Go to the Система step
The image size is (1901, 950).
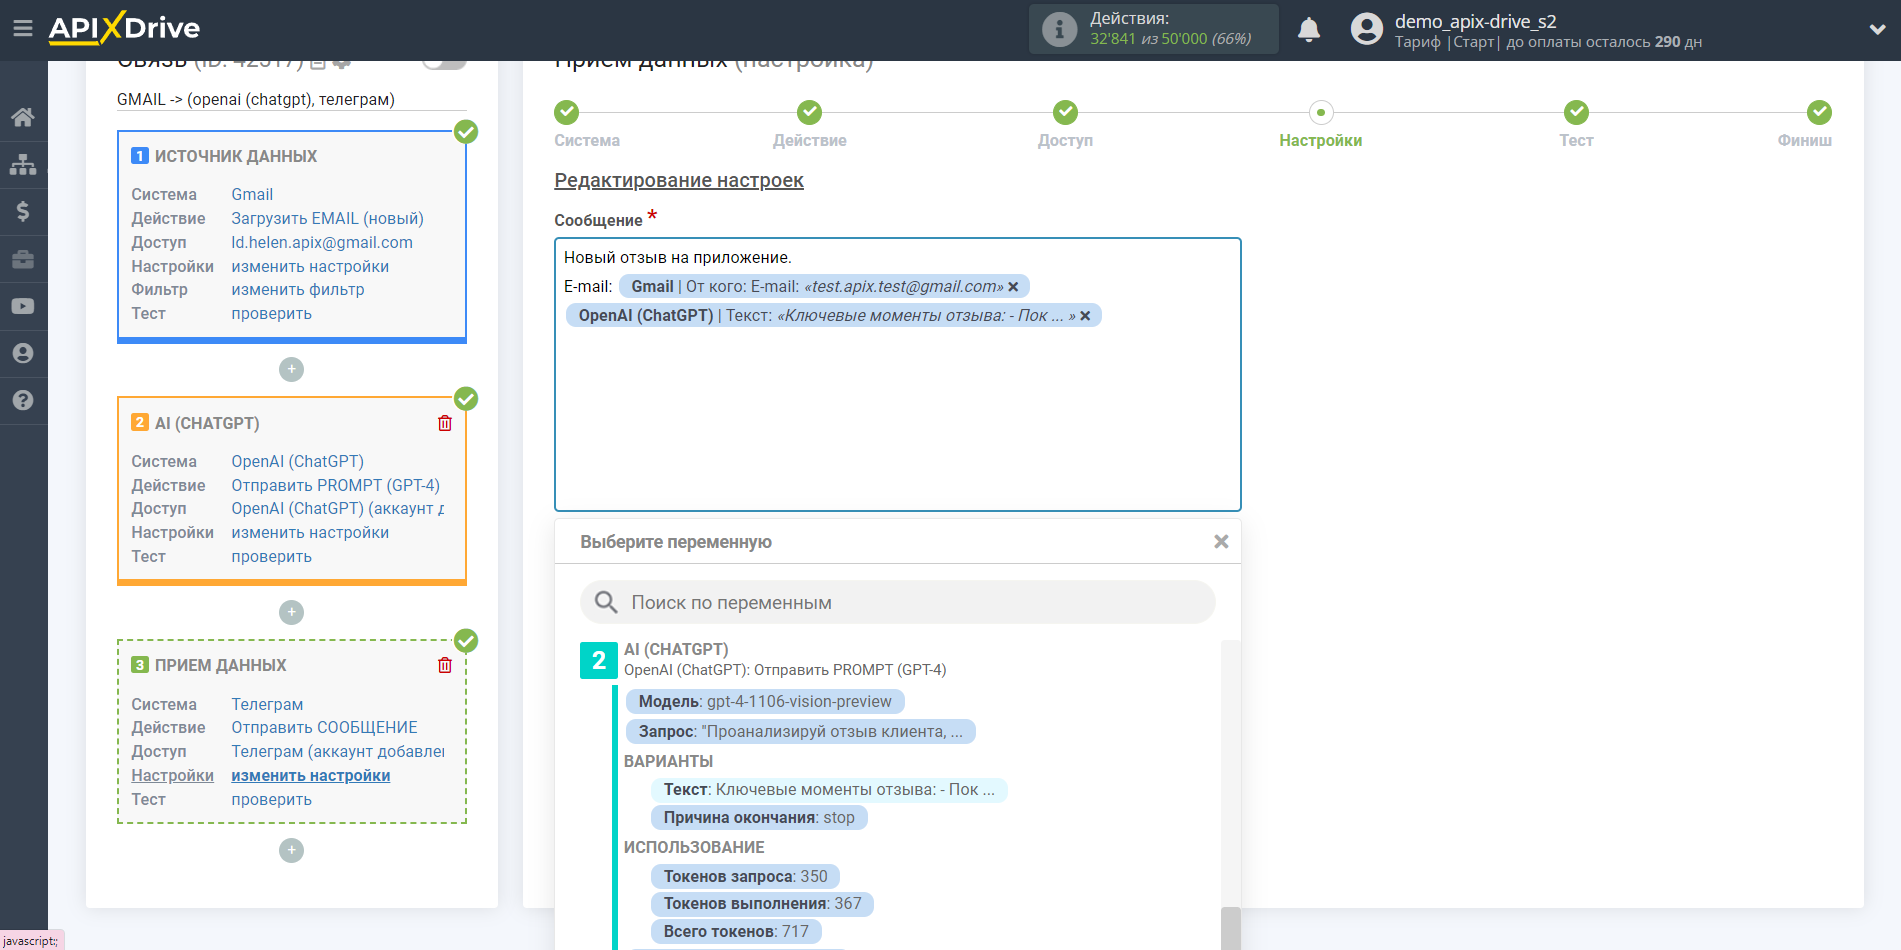pos(567,112)
